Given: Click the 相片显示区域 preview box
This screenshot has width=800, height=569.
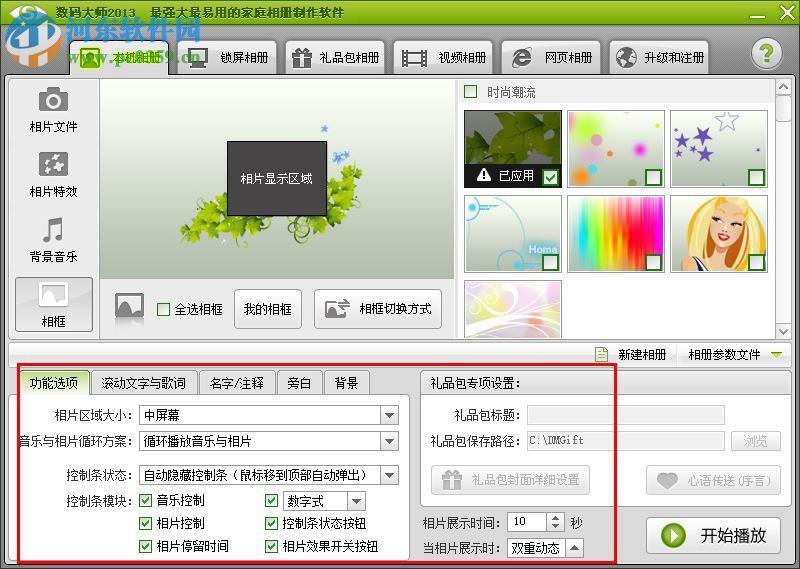Looking at the screenshot, I should point(277,179).
